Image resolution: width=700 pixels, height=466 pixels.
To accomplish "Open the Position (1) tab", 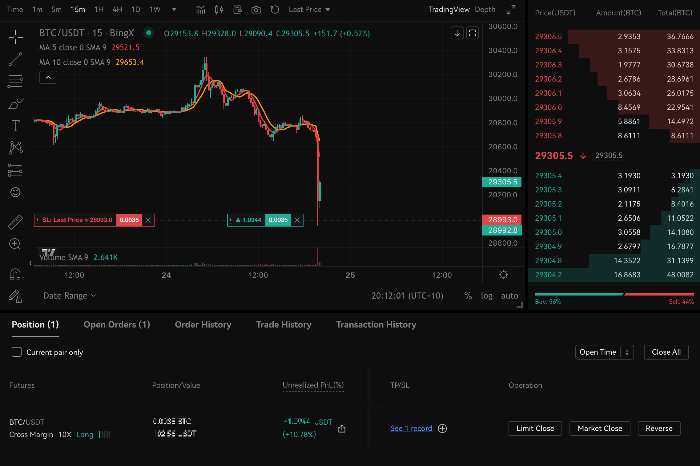I will tap(35, 325).
